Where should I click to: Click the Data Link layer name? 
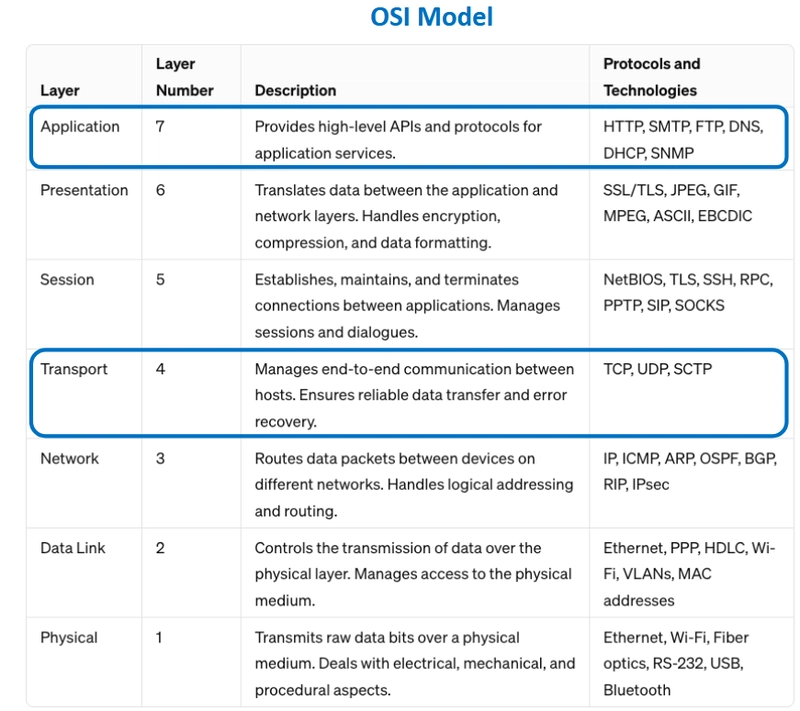72,548
